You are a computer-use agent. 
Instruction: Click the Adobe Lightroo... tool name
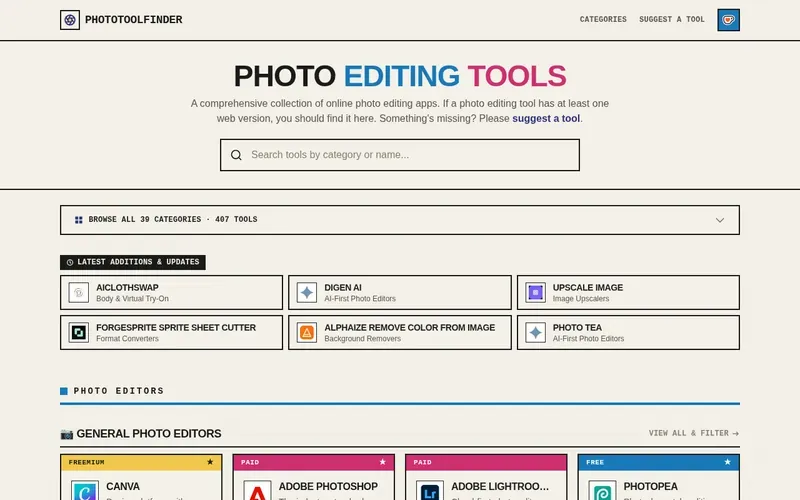pos(500,487)
